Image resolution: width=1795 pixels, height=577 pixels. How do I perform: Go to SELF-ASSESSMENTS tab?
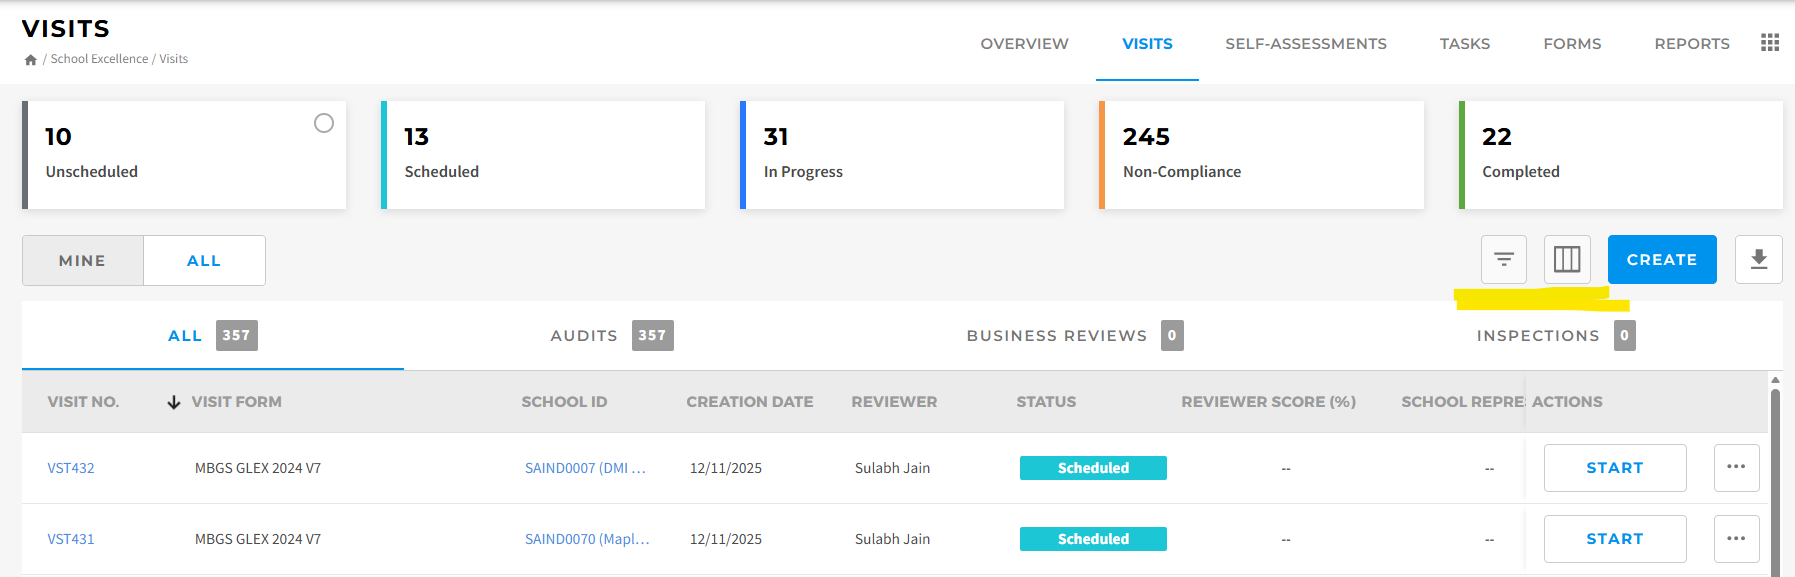click(x=1306, y=44)
